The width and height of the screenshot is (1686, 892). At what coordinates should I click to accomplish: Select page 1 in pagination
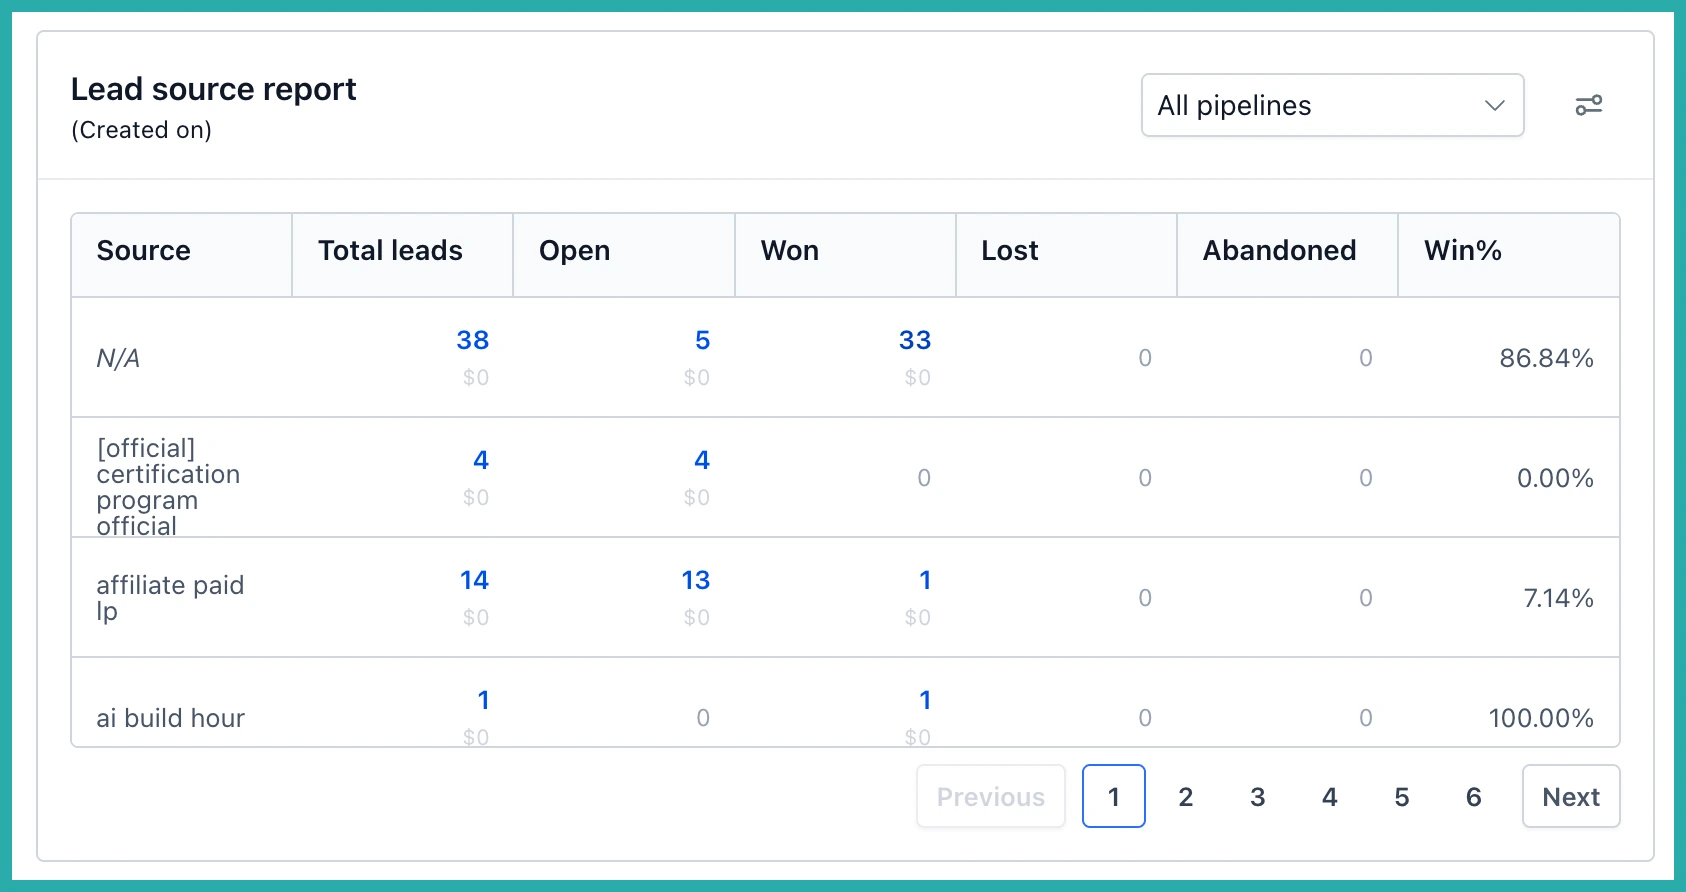(x=1113, y=796)
